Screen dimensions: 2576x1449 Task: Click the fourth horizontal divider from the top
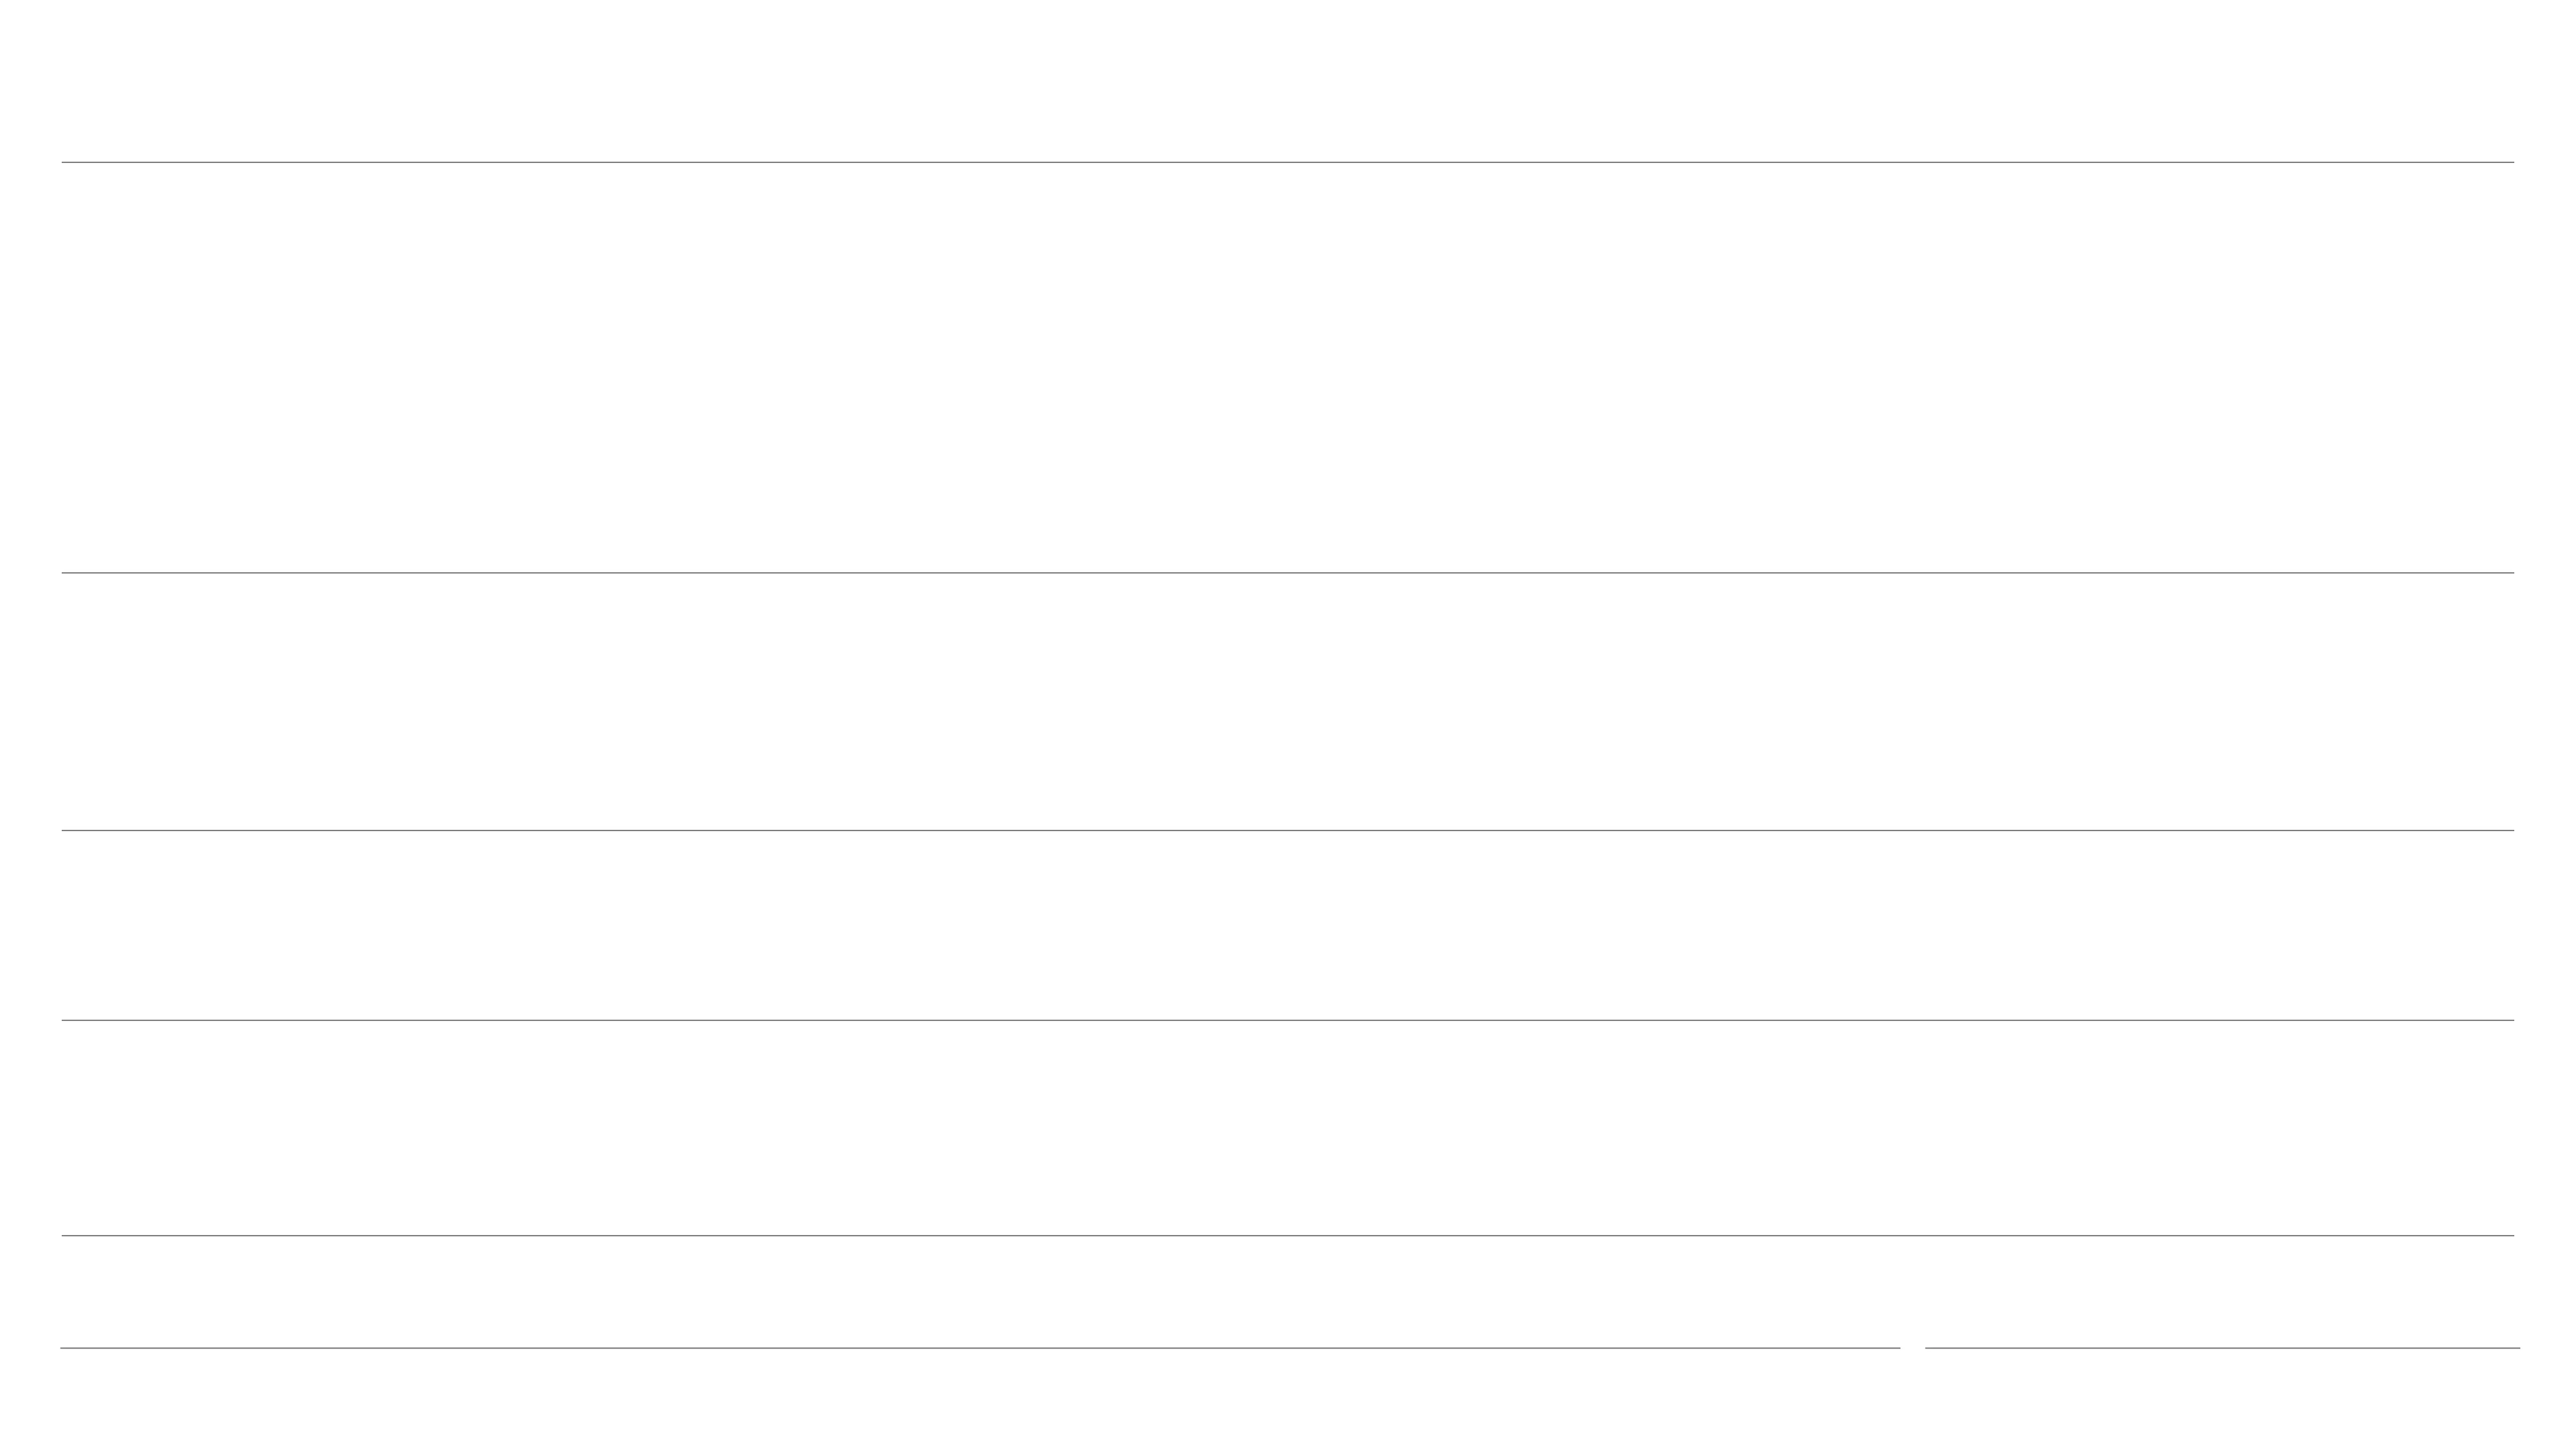point(1287,1020)
